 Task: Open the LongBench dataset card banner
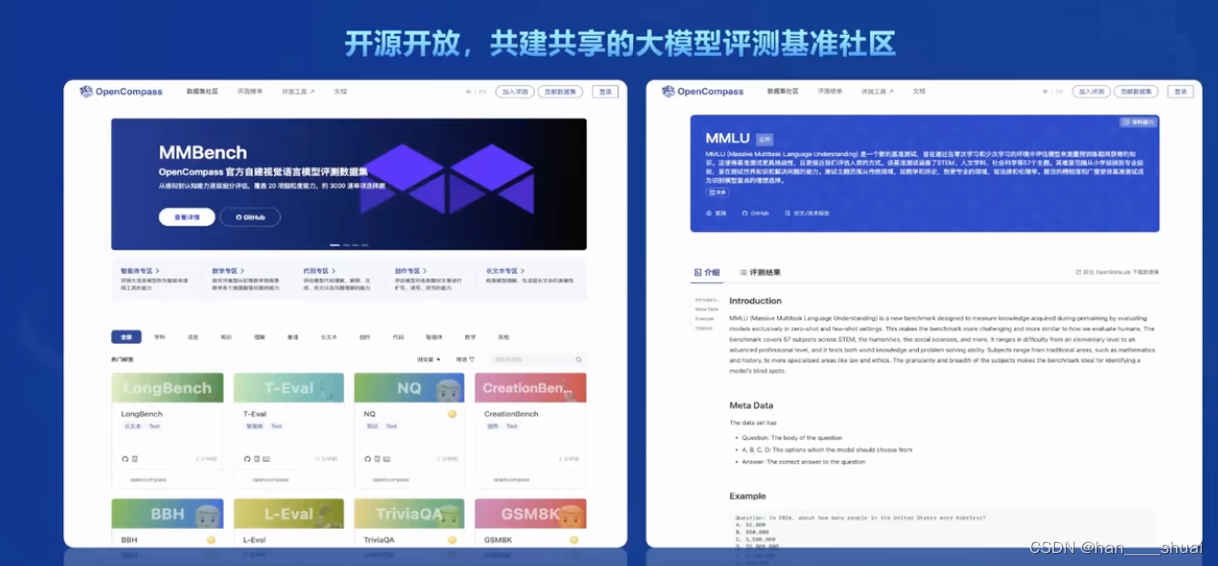167,388
